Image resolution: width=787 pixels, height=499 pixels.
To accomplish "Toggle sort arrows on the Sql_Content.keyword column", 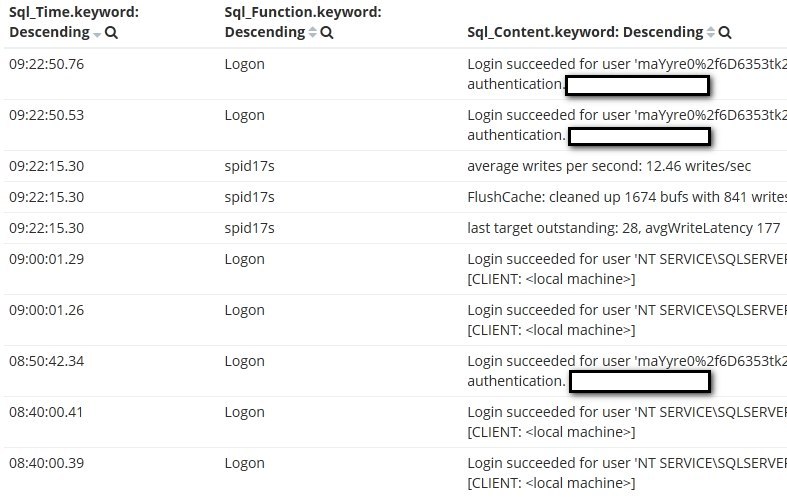I will [x=711, y=33].
